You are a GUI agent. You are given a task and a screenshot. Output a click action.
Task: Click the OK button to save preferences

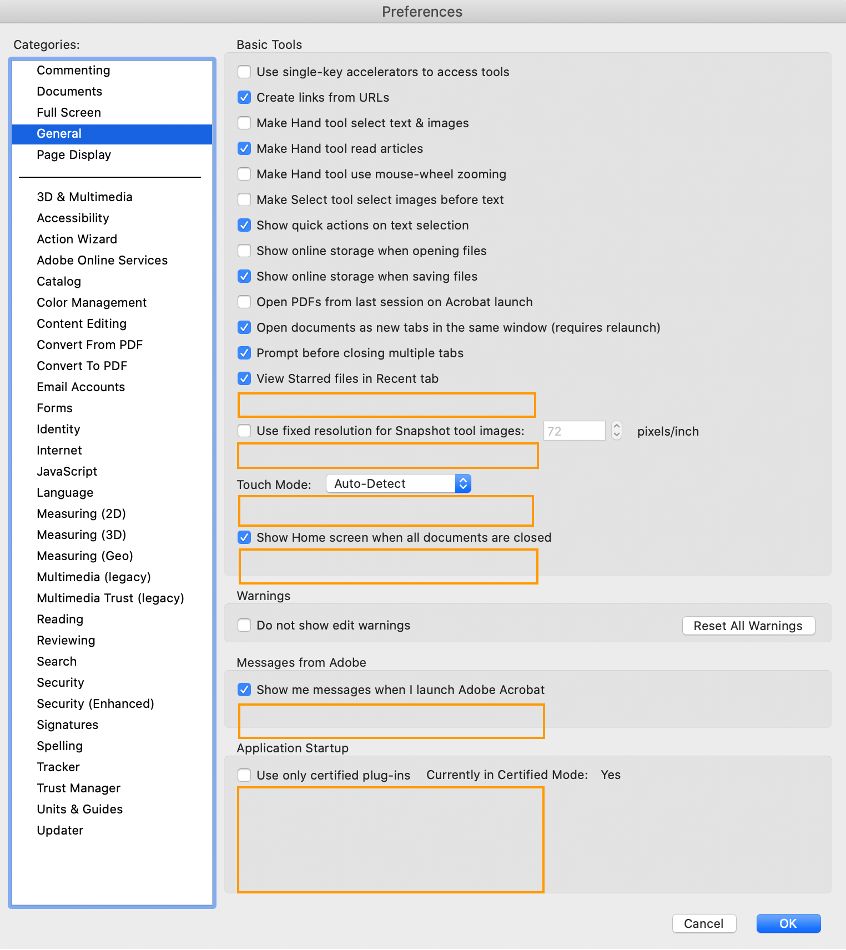click(x=788, y=923)
